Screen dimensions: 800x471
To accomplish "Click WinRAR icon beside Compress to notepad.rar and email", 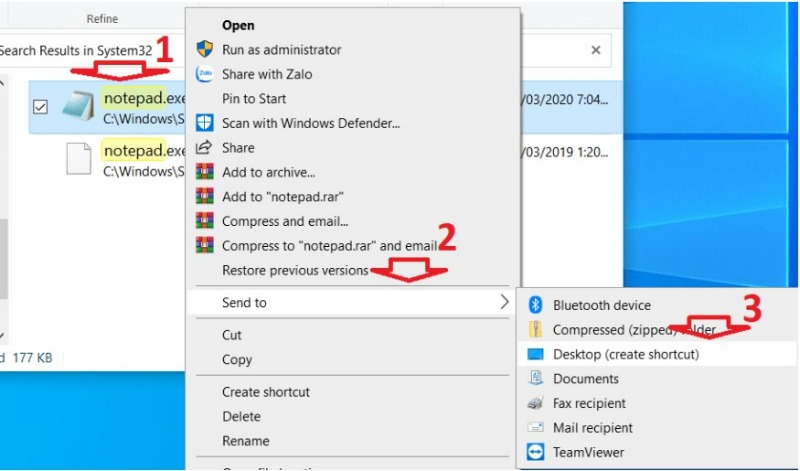I will click(x=205, y=245).
